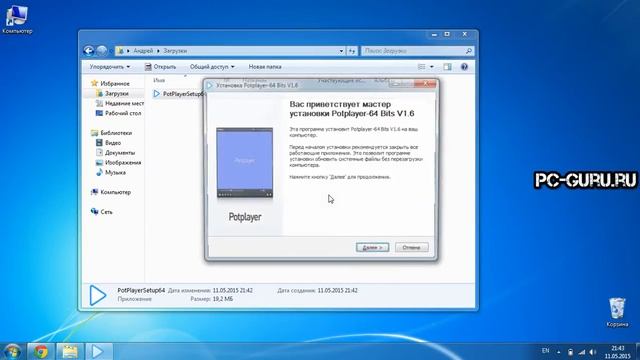640x360 pixels.
Task: Click the PotPlayer setup taskbar icon
Action: point(98,351)
